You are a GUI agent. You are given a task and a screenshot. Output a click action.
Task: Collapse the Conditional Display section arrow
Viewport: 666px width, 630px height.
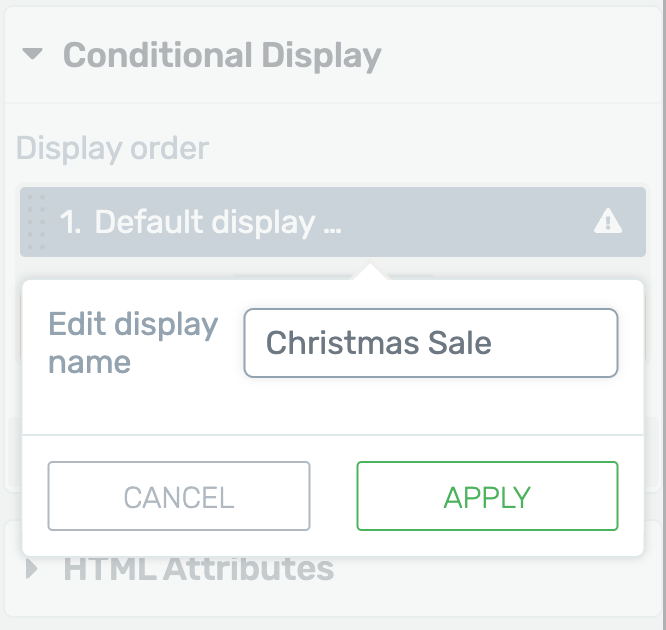click(32, 54)
